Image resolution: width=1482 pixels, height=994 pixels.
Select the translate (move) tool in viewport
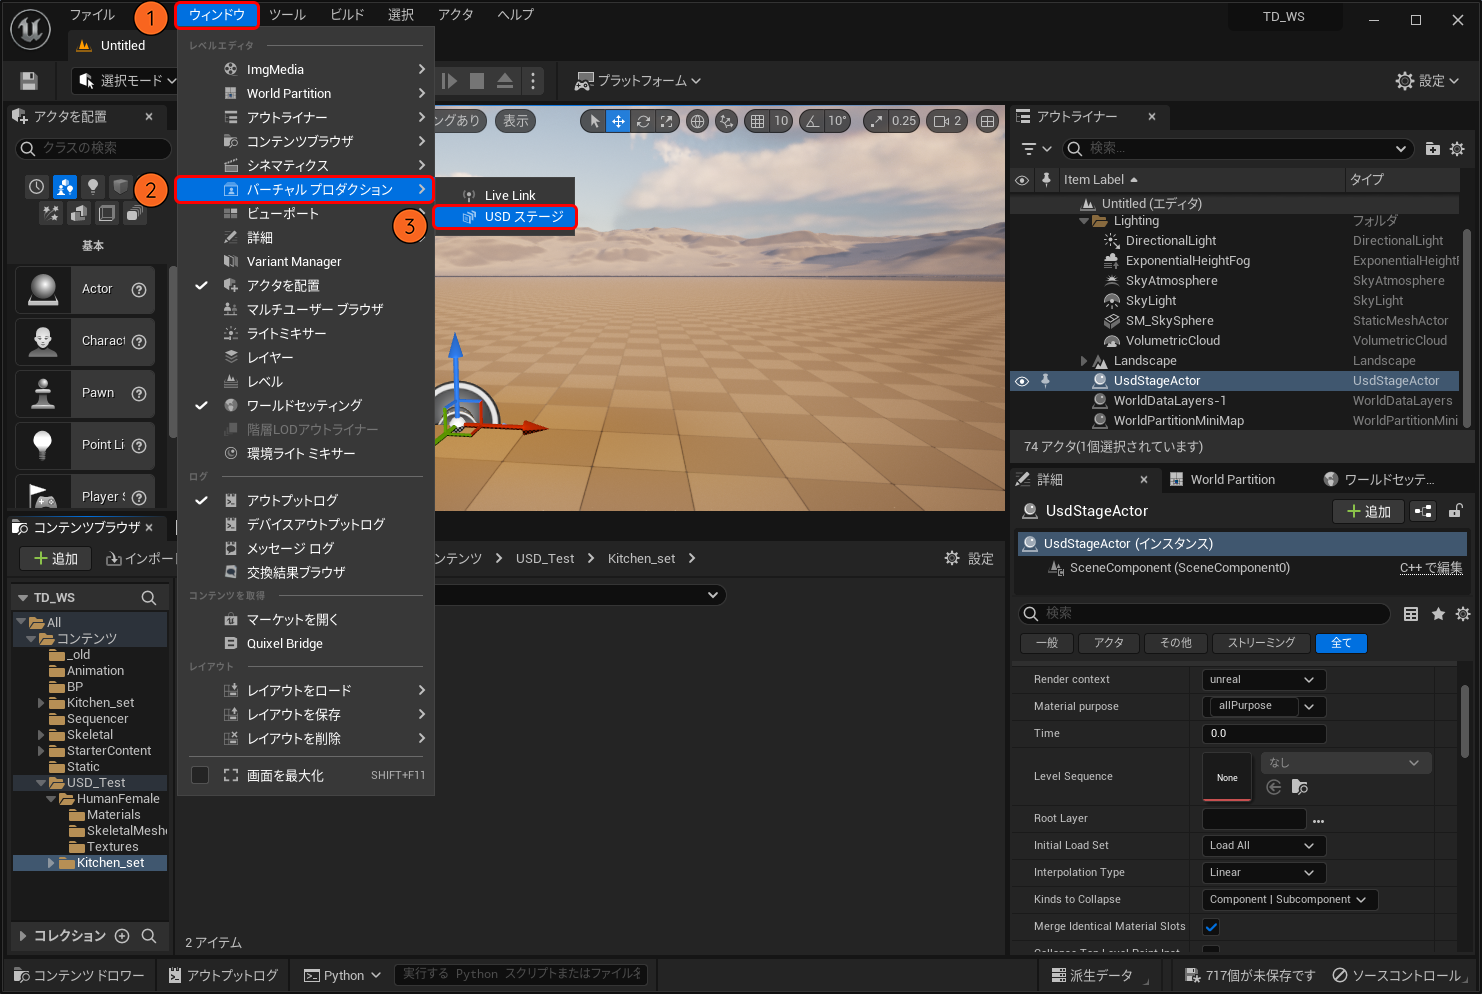coord(618,121)
